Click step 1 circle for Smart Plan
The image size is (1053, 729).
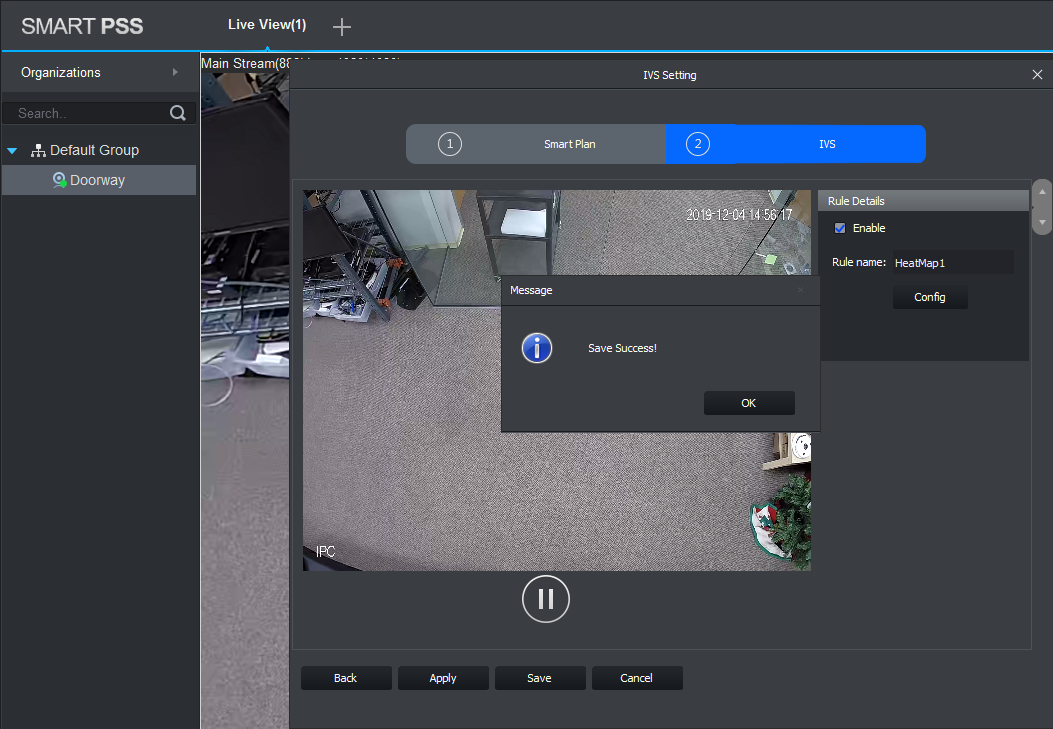click(450, 144)
